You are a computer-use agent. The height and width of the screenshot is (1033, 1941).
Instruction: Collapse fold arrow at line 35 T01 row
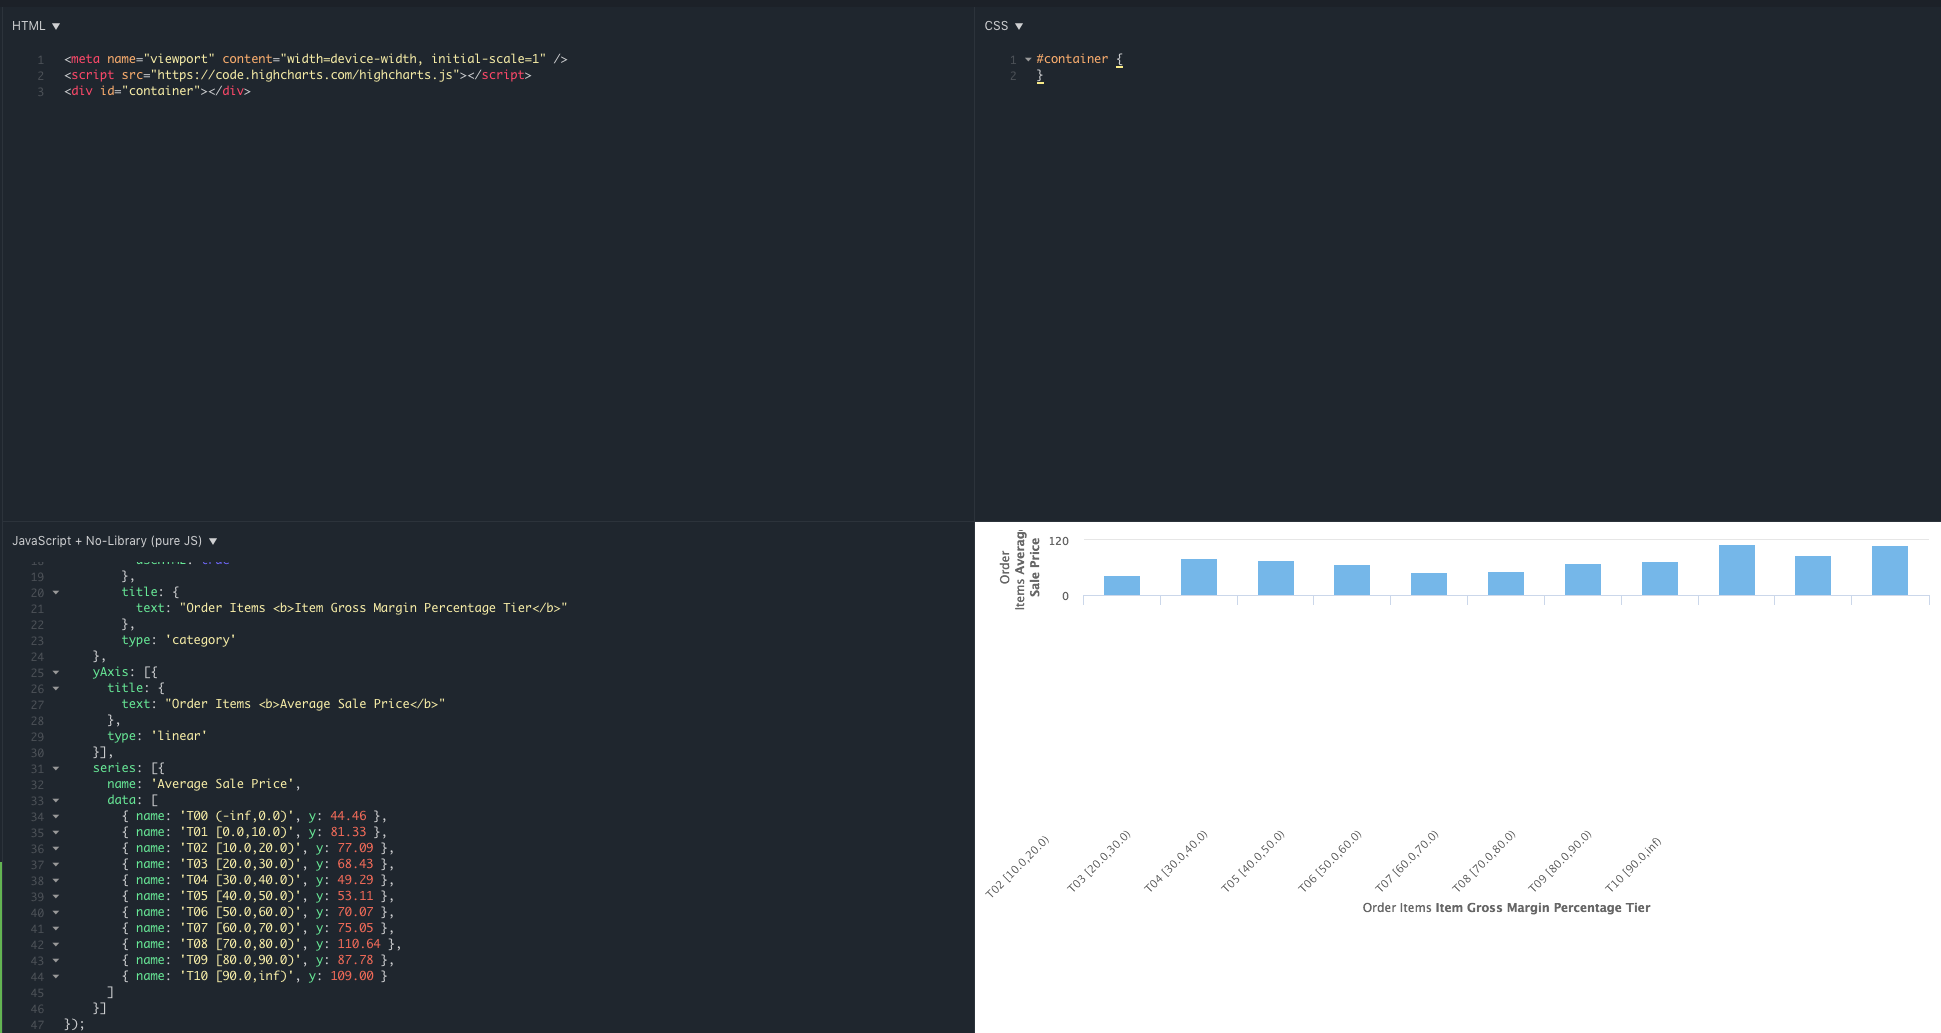pos(56,833)
